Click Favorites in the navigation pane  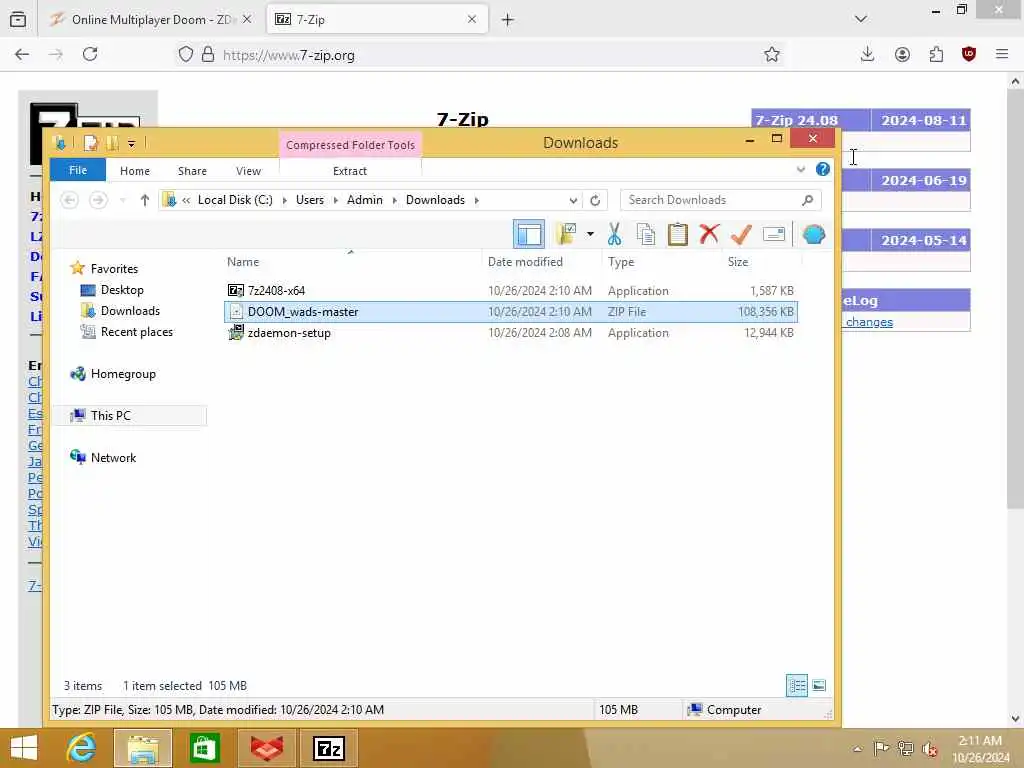pos(114,268)
